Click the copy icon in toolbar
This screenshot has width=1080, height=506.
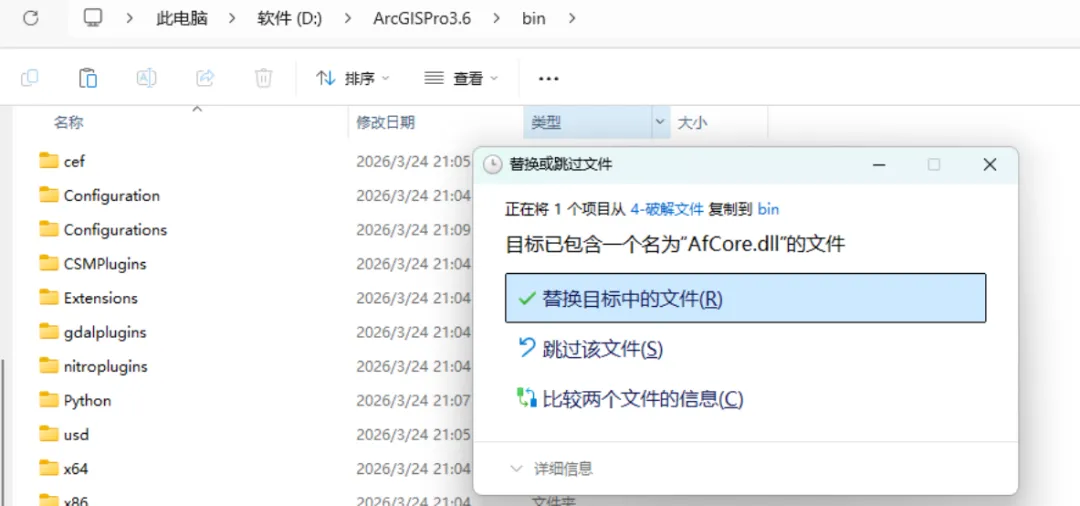(30, 78)
